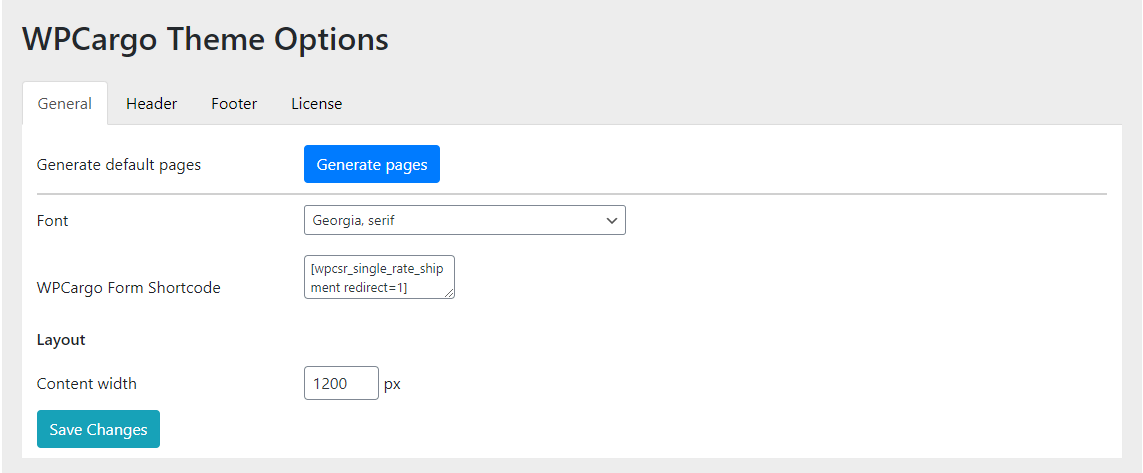Click the Layout section heading
Viewport: 1143px width, 473px height.
coord(61,340)
